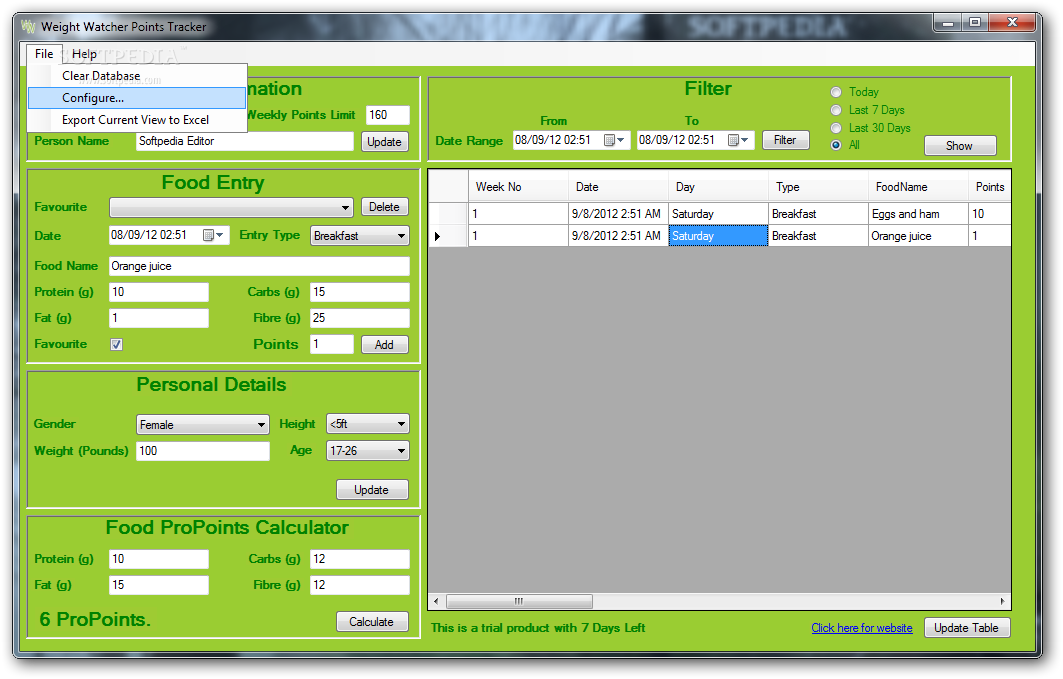Click the table horizontal scrollbar thumb
The height and width of the screenshot is (679, 1063).
[519, 601]
